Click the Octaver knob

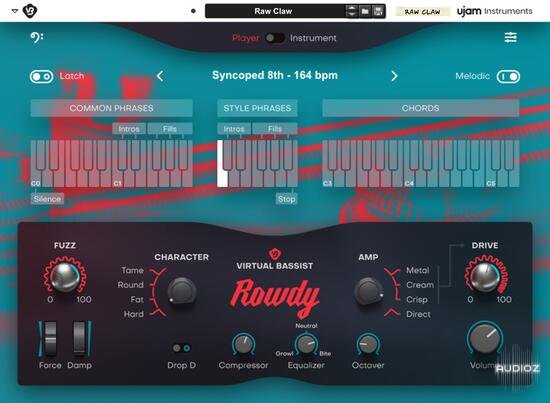point(368,344)
